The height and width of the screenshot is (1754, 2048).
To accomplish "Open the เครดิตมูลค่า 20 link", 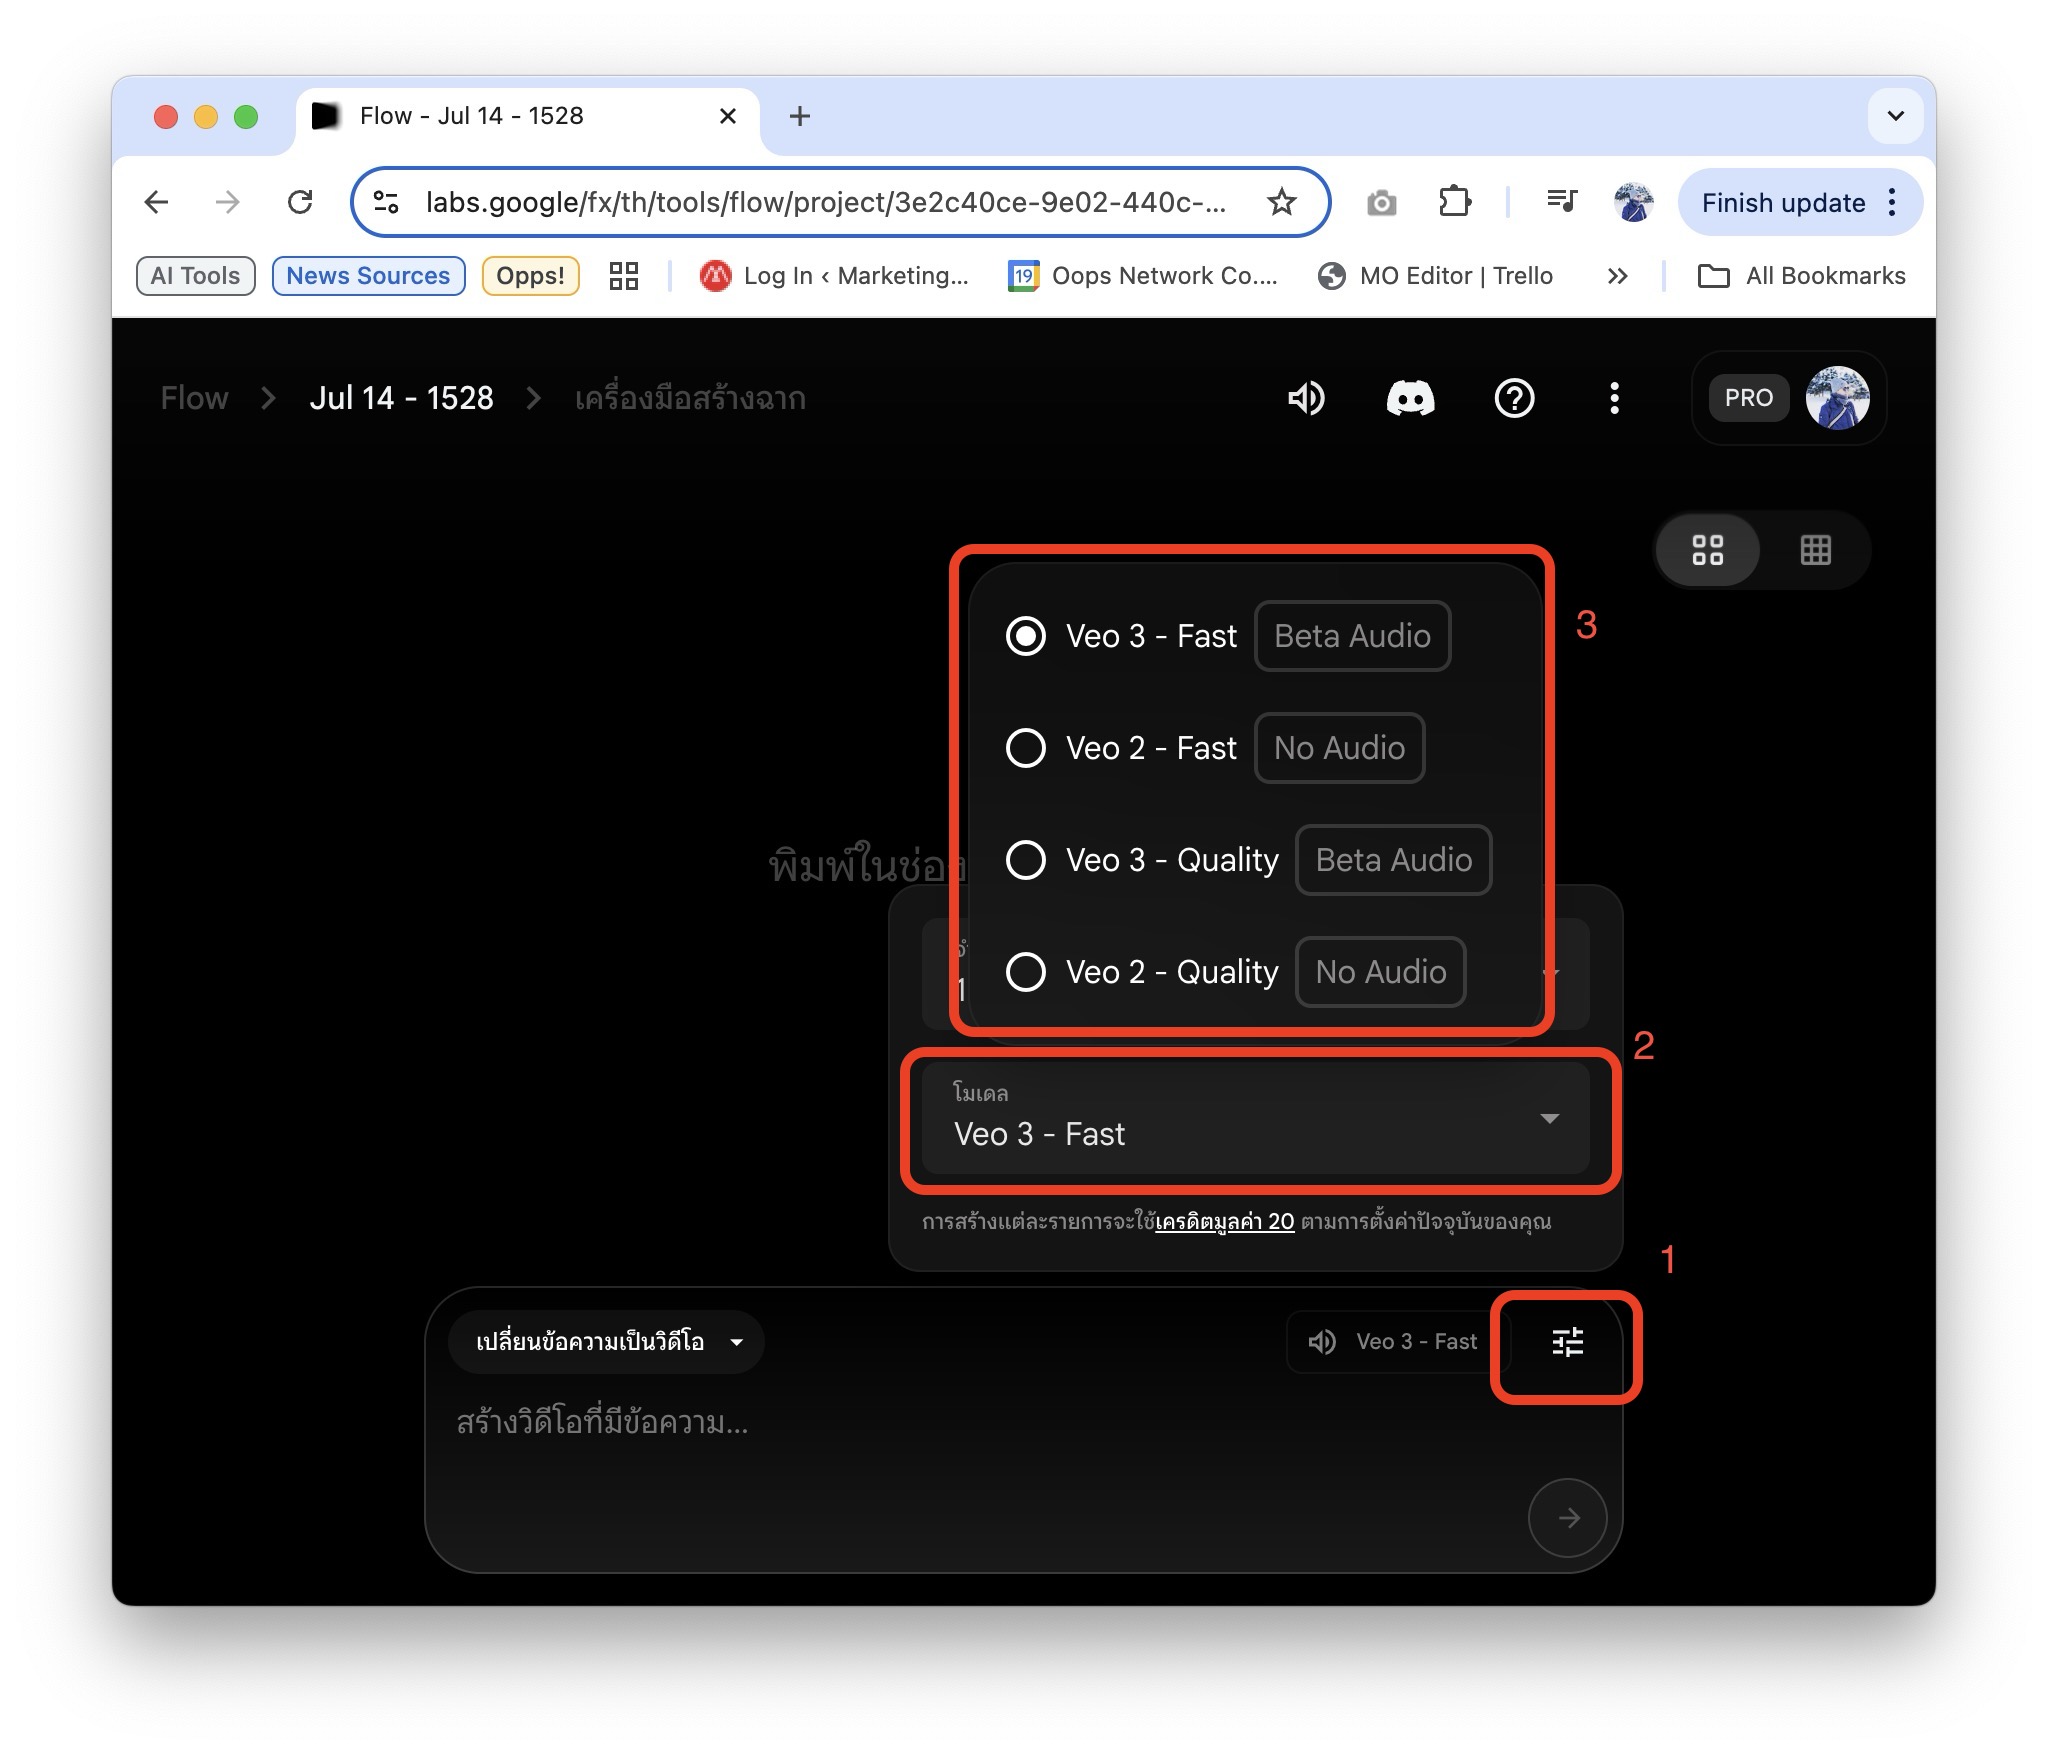I will (x=1225, y=1221).
